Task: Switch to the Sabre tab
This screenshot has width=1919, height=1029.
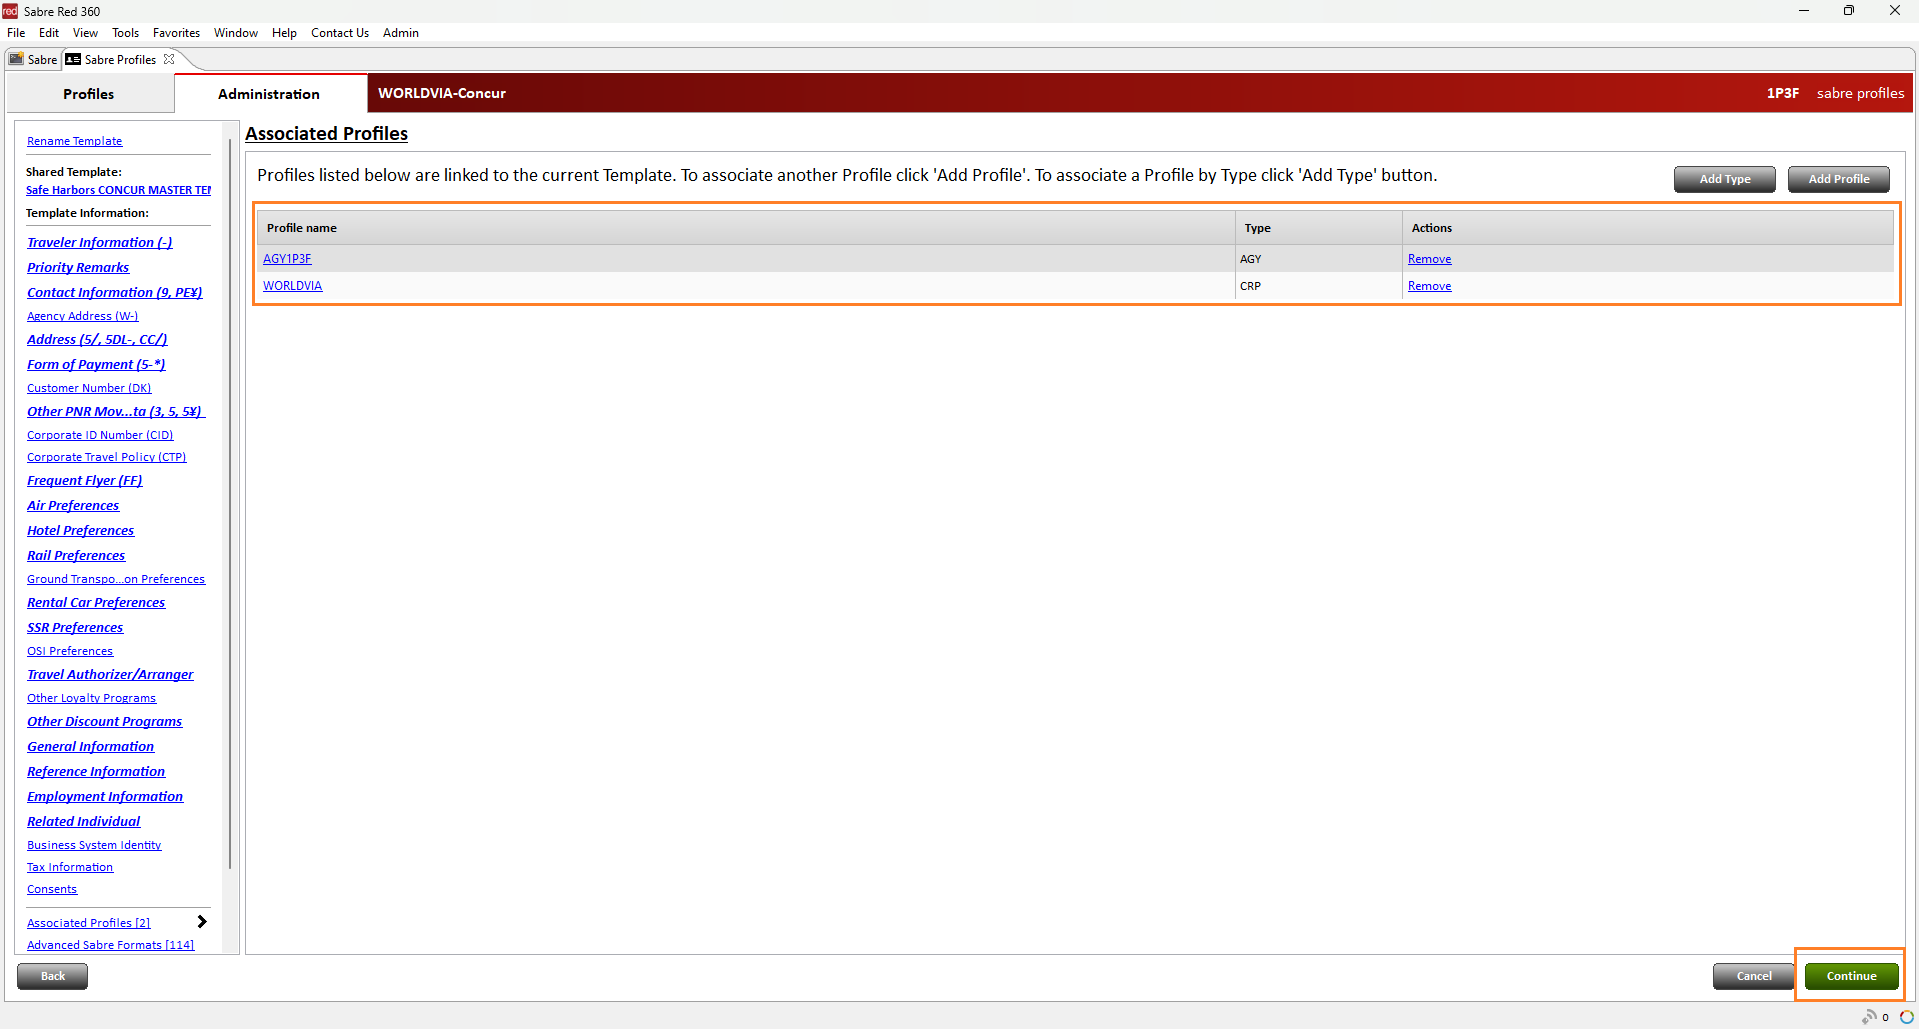Action: click(34, 60)
